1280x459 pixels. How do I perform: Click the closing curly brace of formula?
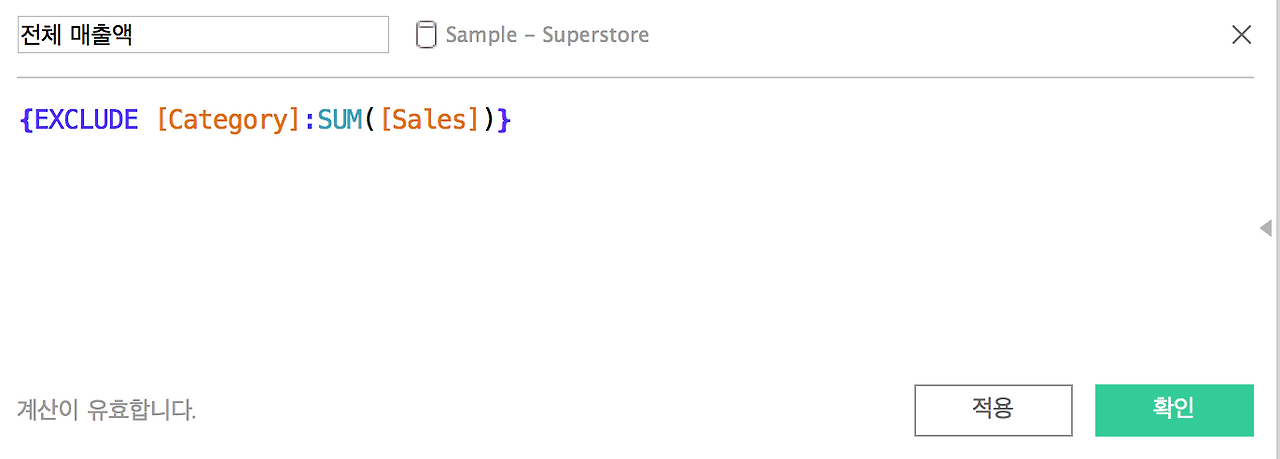coord(504,120)
